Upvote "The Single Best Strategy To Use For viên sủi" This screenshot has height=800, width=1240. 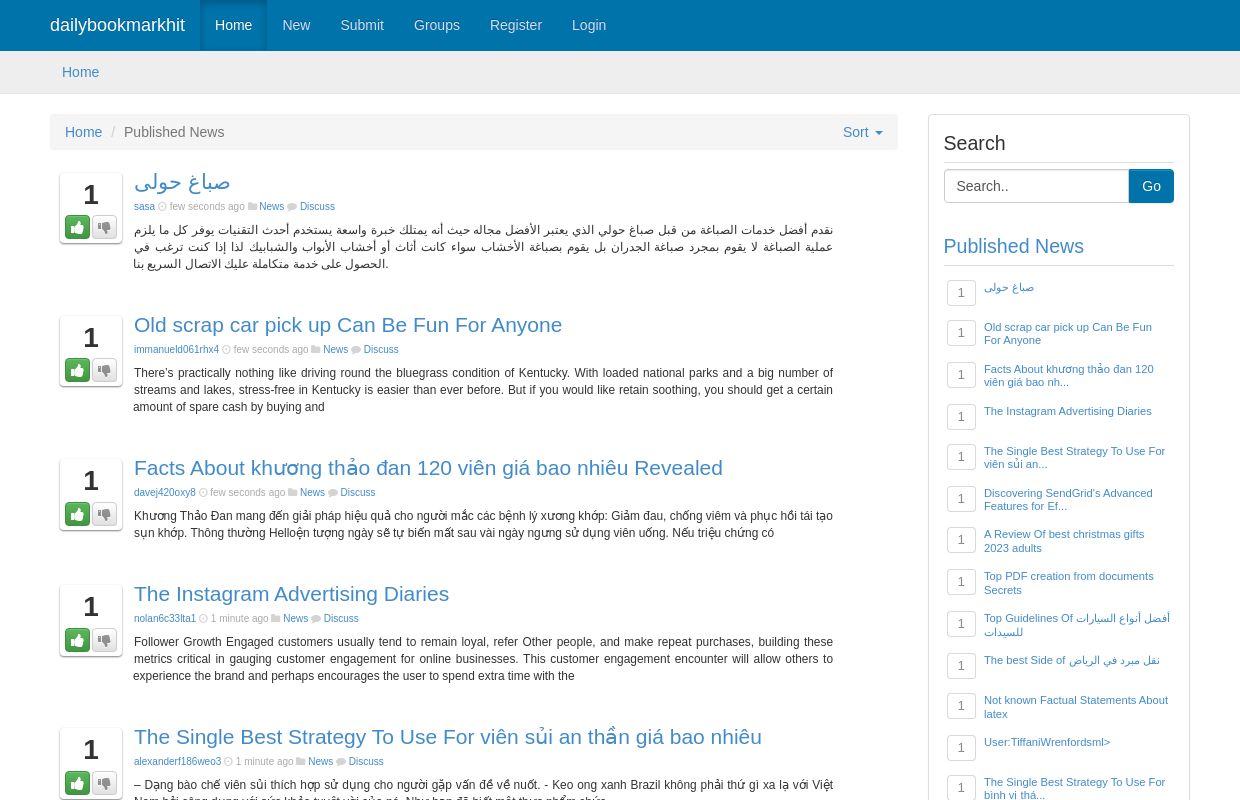[x=77, y=783]
